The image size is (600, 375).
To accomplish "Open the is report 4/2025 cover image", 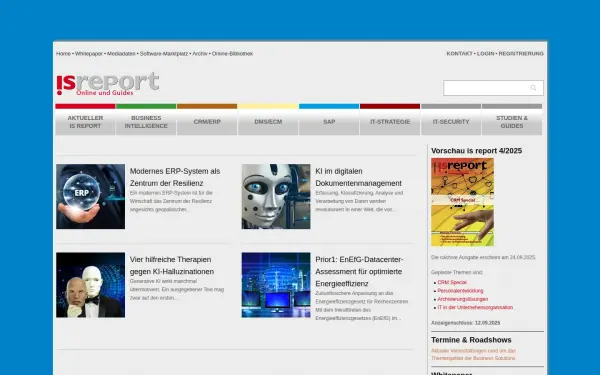I will 462,202.
